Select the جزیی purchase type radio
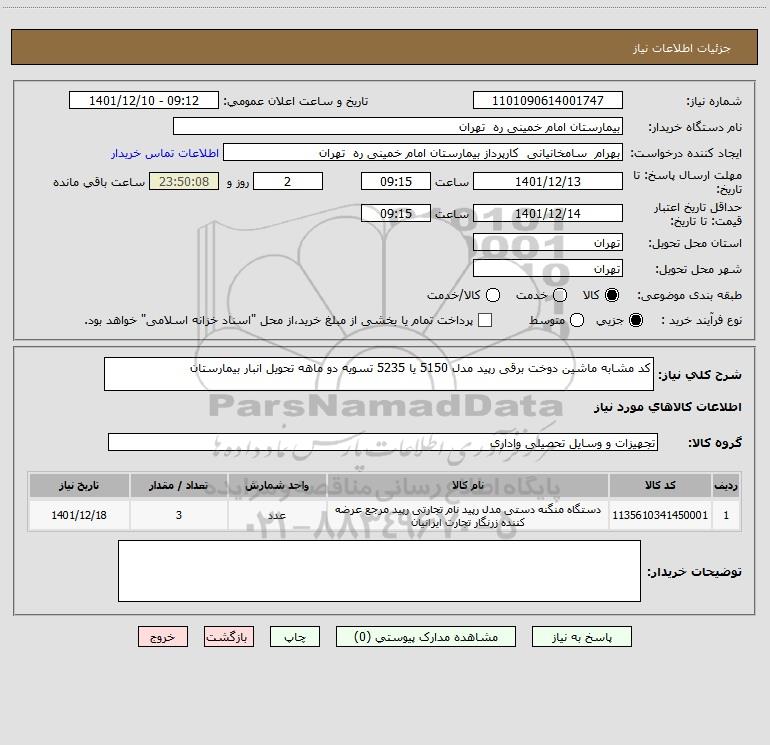 [635, 320]
